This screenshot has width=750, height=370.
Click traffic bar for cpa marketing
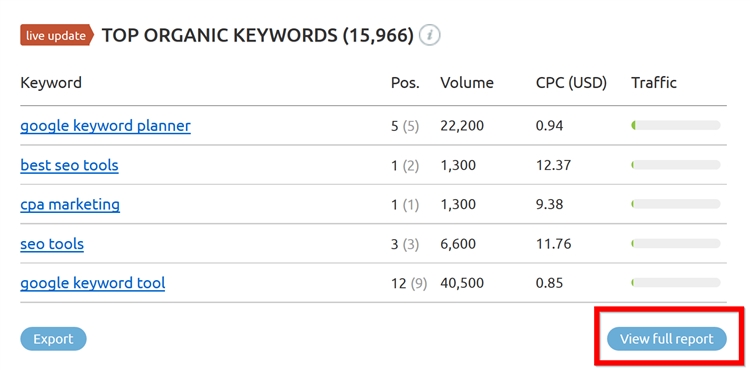pos(675,204)
